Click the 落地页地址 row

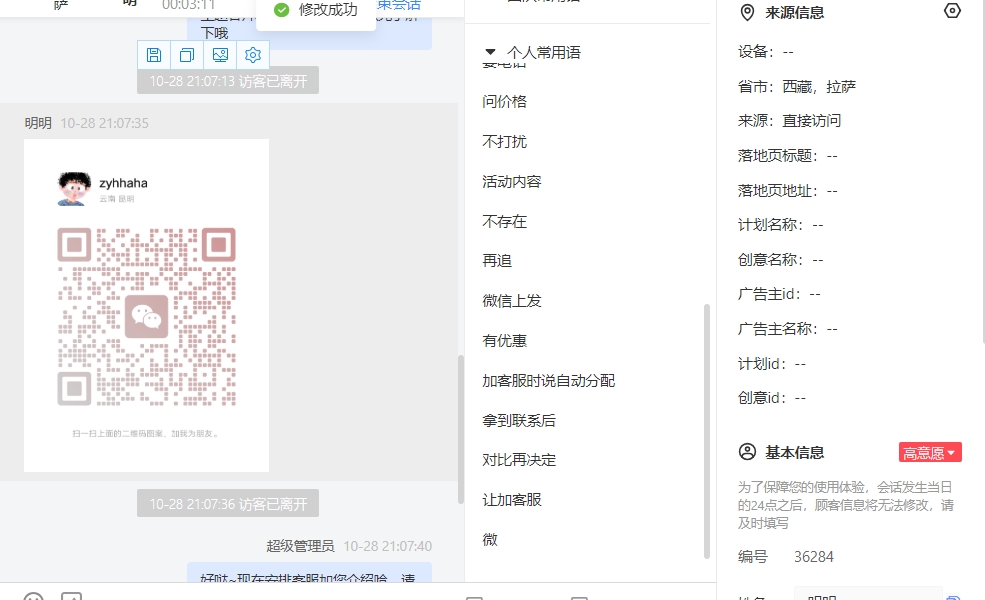[x=787, y=190]
